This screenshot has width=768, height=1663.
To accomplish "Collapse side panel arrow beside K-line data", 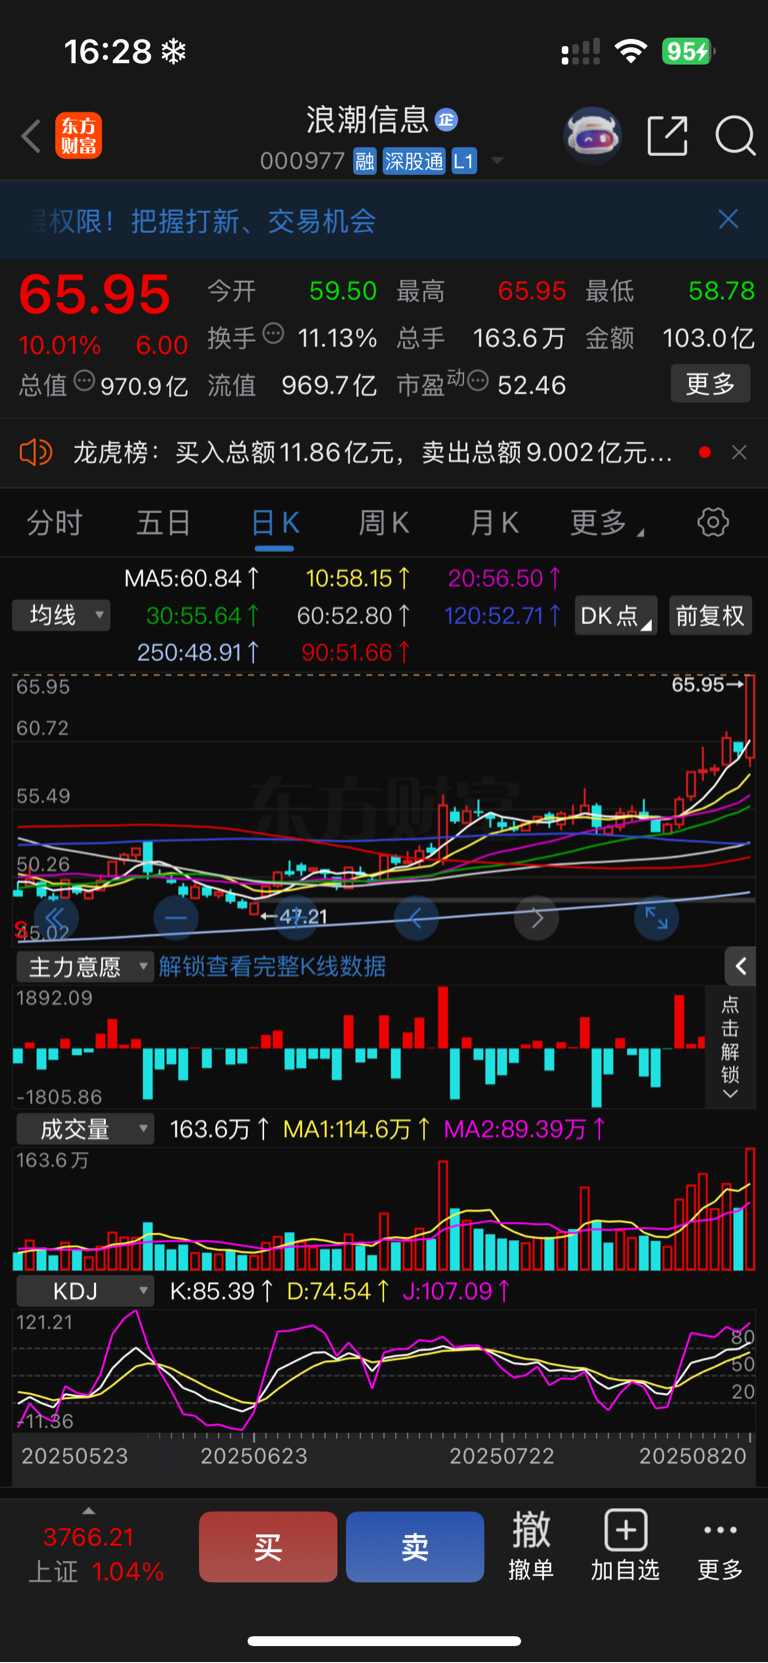I will click(x=740, y=966).
